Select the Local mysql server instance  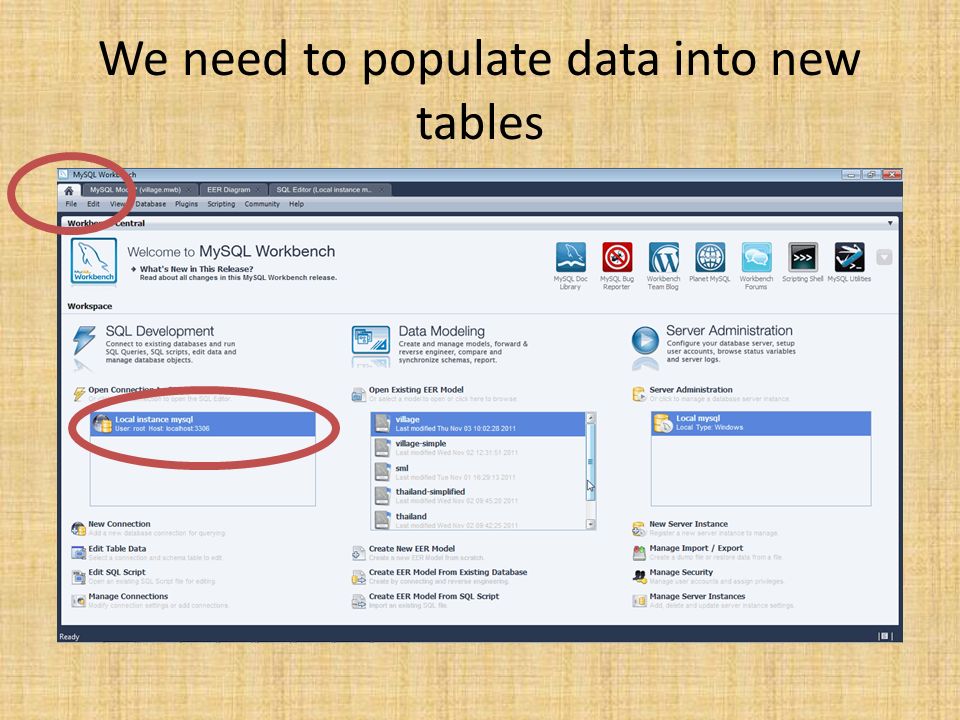[x=761, y=423]
